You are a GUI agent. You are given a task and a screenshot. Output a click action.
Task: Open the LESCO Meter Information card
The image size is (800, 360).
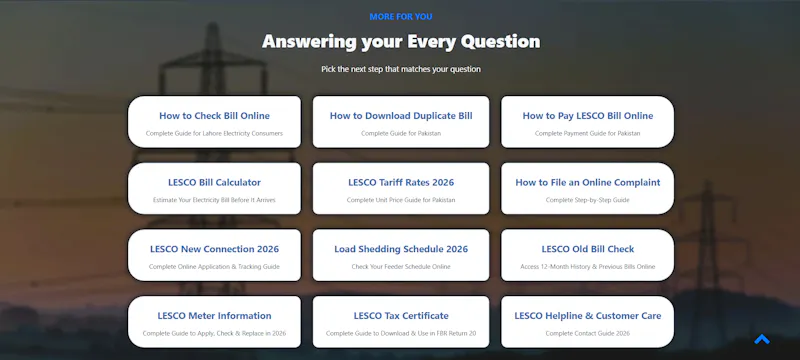[214, 322]
